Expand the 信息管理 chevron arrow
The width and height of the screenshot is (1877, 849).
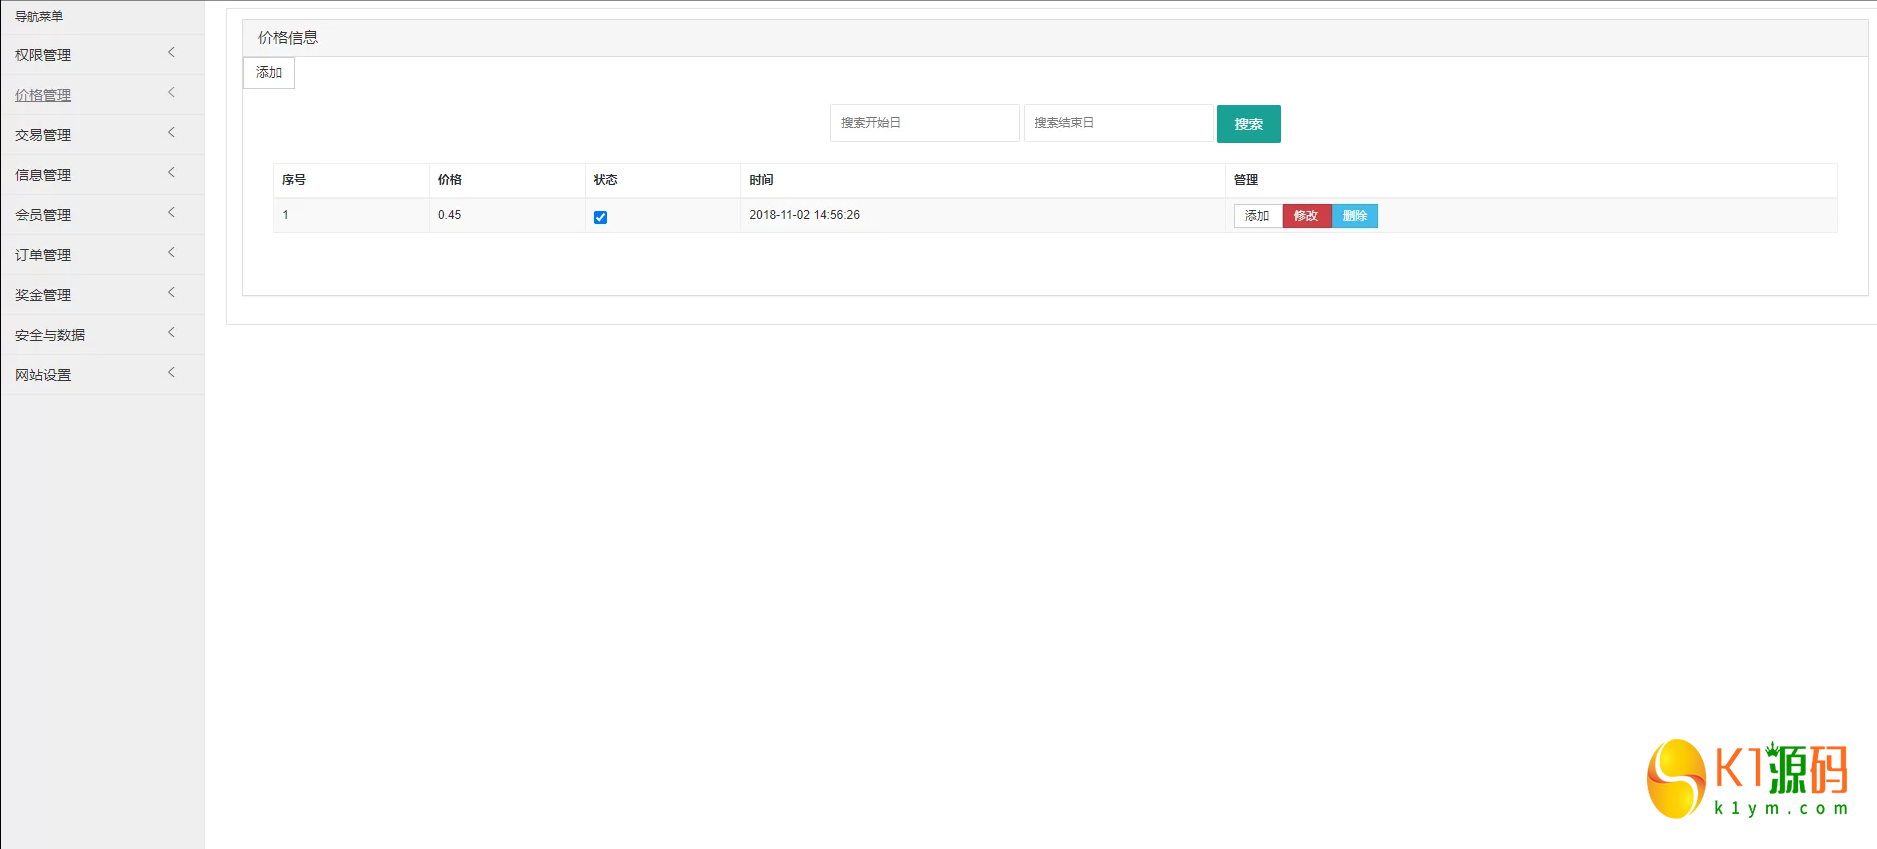(171, 172)
